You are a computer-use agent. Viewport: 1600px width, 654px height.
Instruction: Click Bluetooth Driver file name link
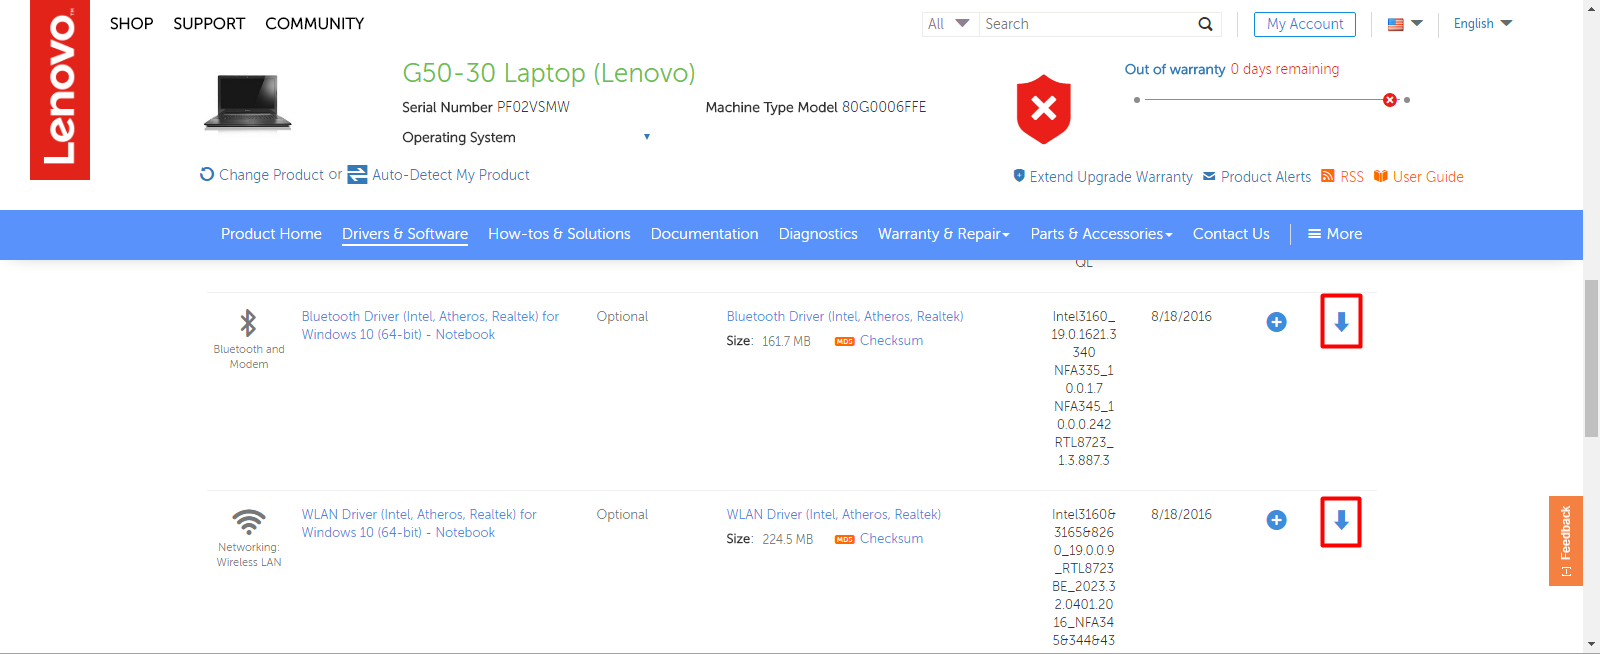[x=845, y=316]
